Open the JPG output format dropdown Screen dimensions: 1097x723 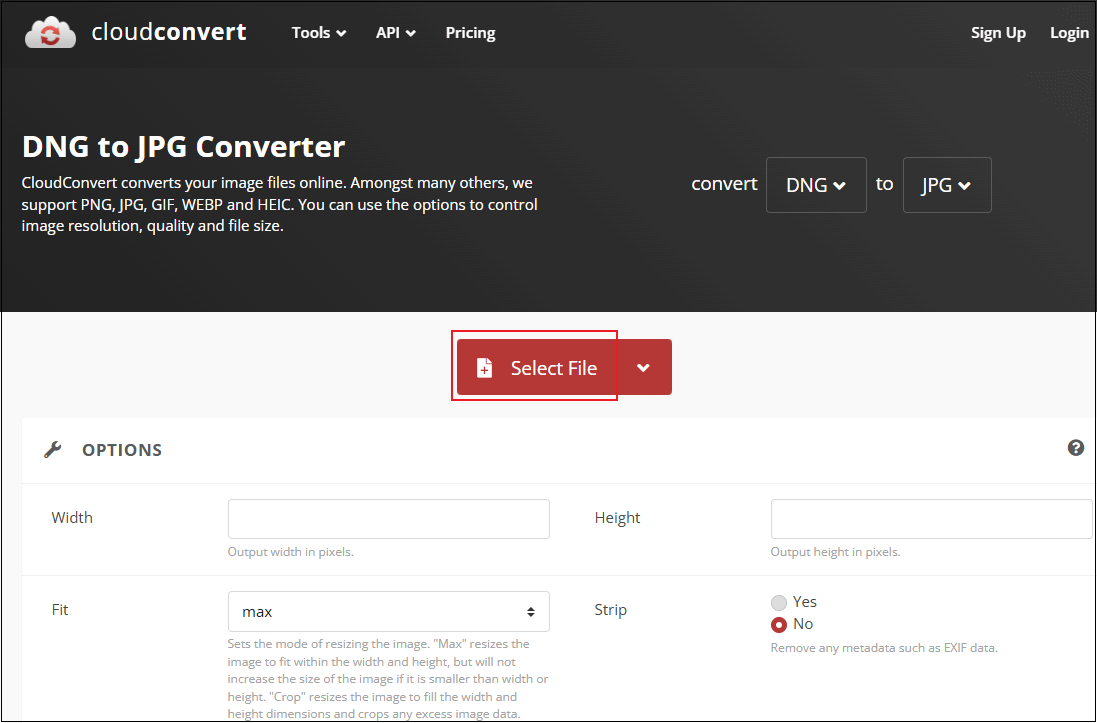click(x=946, y=185)
